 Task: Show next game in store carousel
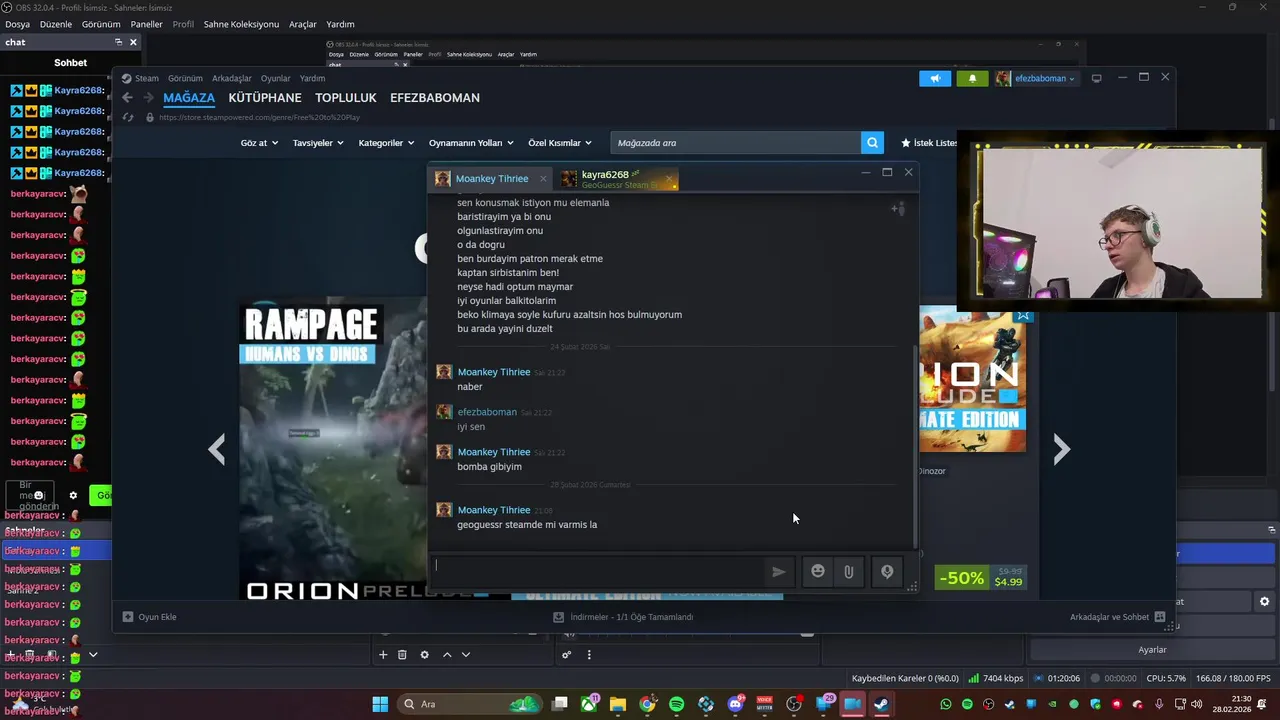click(1062, 449)
